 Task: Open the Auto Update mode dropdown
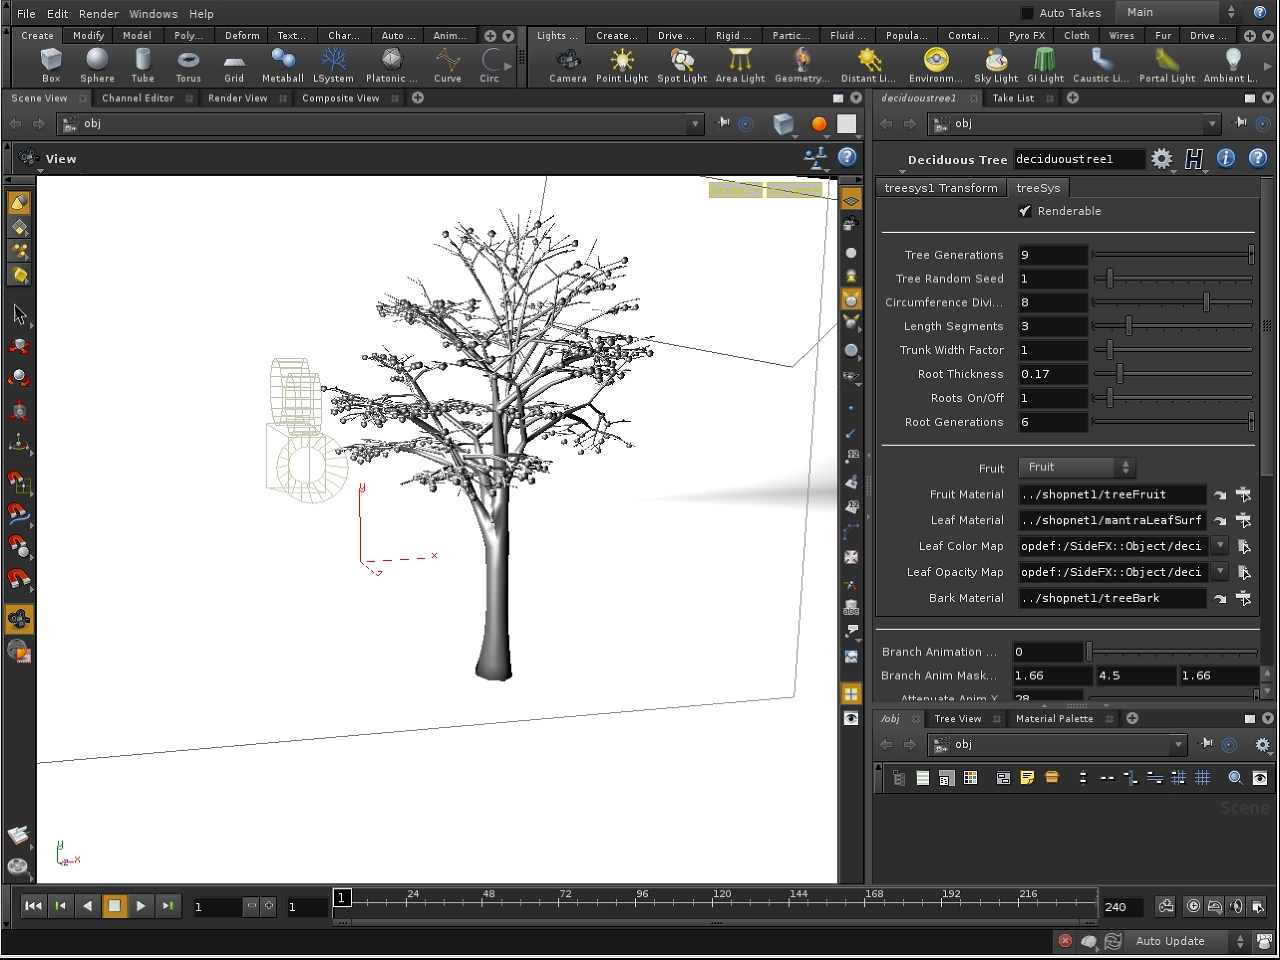[x=1189, y=941]
